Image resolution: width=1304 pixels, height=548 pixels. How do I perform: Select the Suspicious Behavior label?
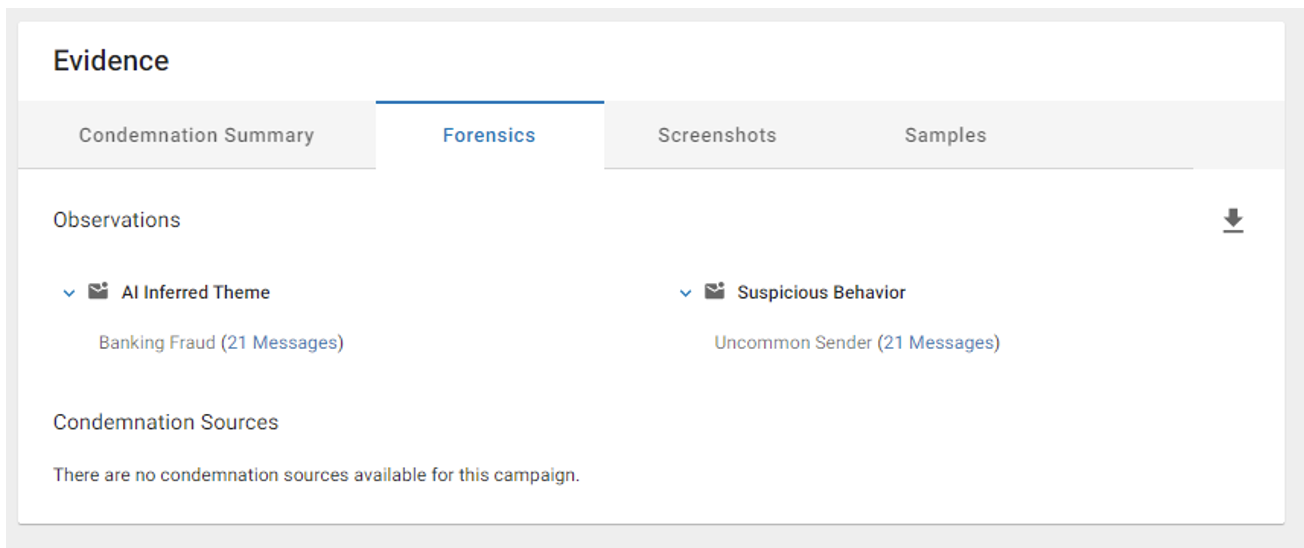[822, 293]
